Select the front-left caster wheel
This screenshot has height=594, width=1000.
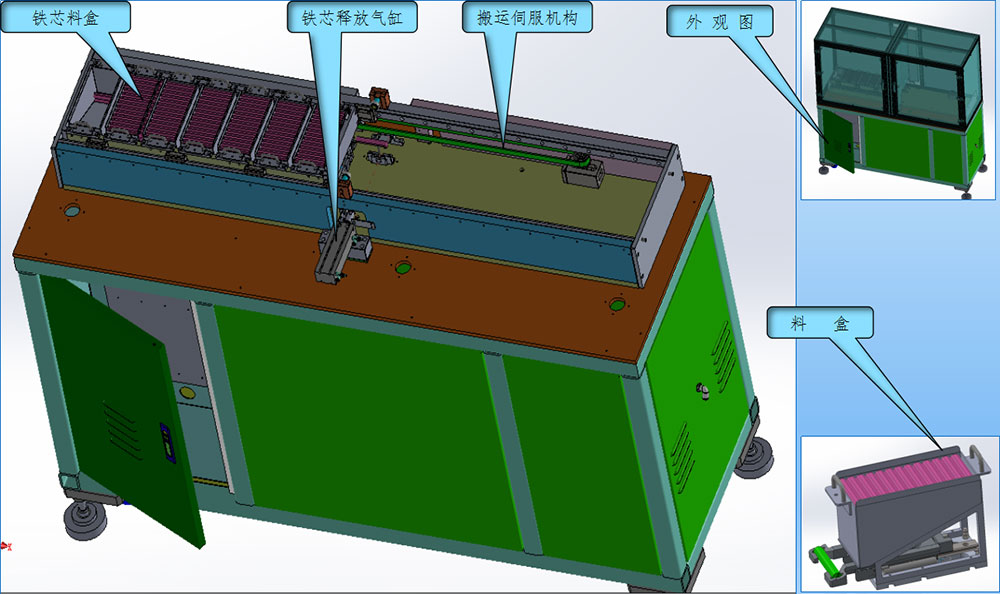85,519
